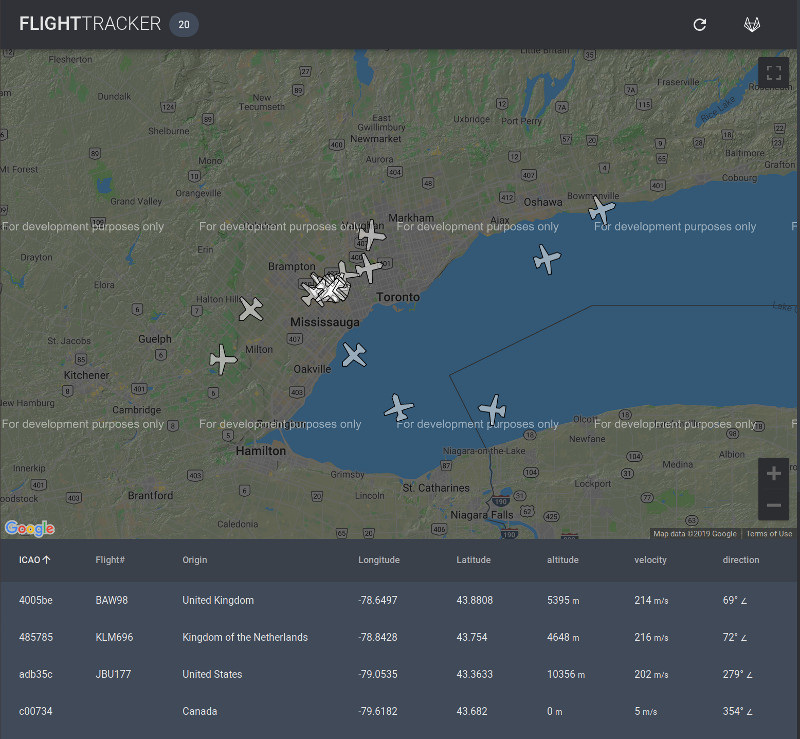Viewport: 800px width, 739px height.
Task: Click direction value 69°
Action: (735, 600)
